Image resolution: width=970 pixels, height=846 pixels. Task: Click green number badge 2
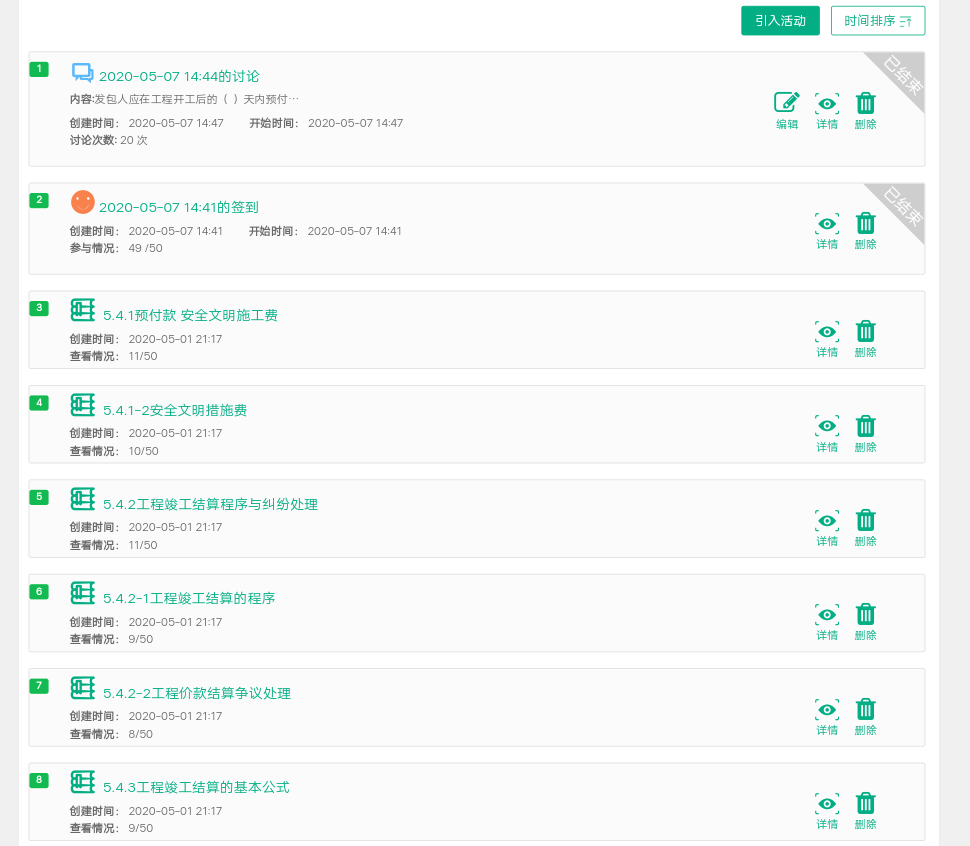point(39,200)
